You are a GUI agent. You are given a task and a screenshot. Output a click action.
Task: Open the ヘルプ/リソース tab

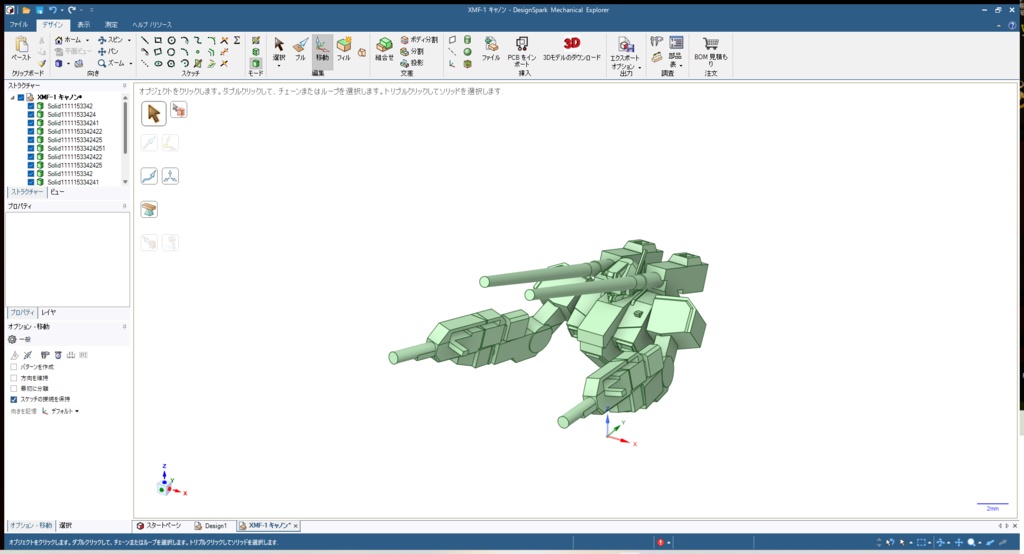click(x=152, y=25)
